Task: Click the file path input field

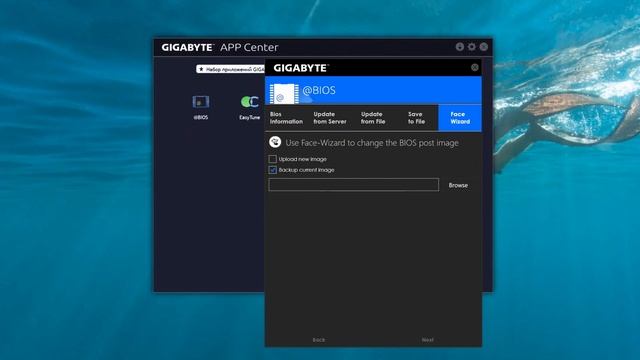Action: [353, 184]
